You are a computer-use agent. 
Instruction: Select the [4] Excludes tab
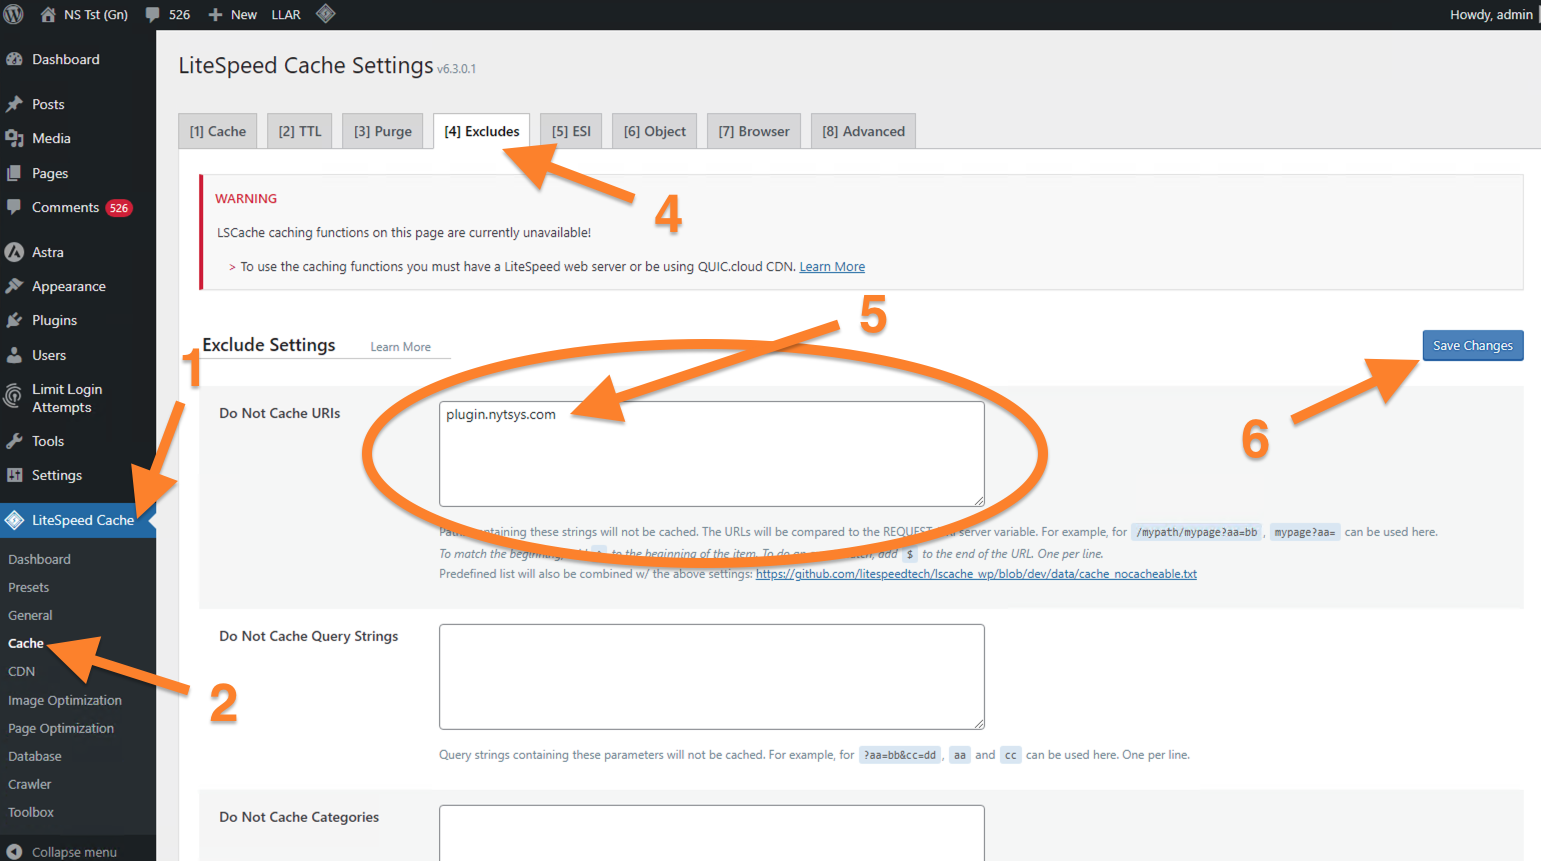482,131
